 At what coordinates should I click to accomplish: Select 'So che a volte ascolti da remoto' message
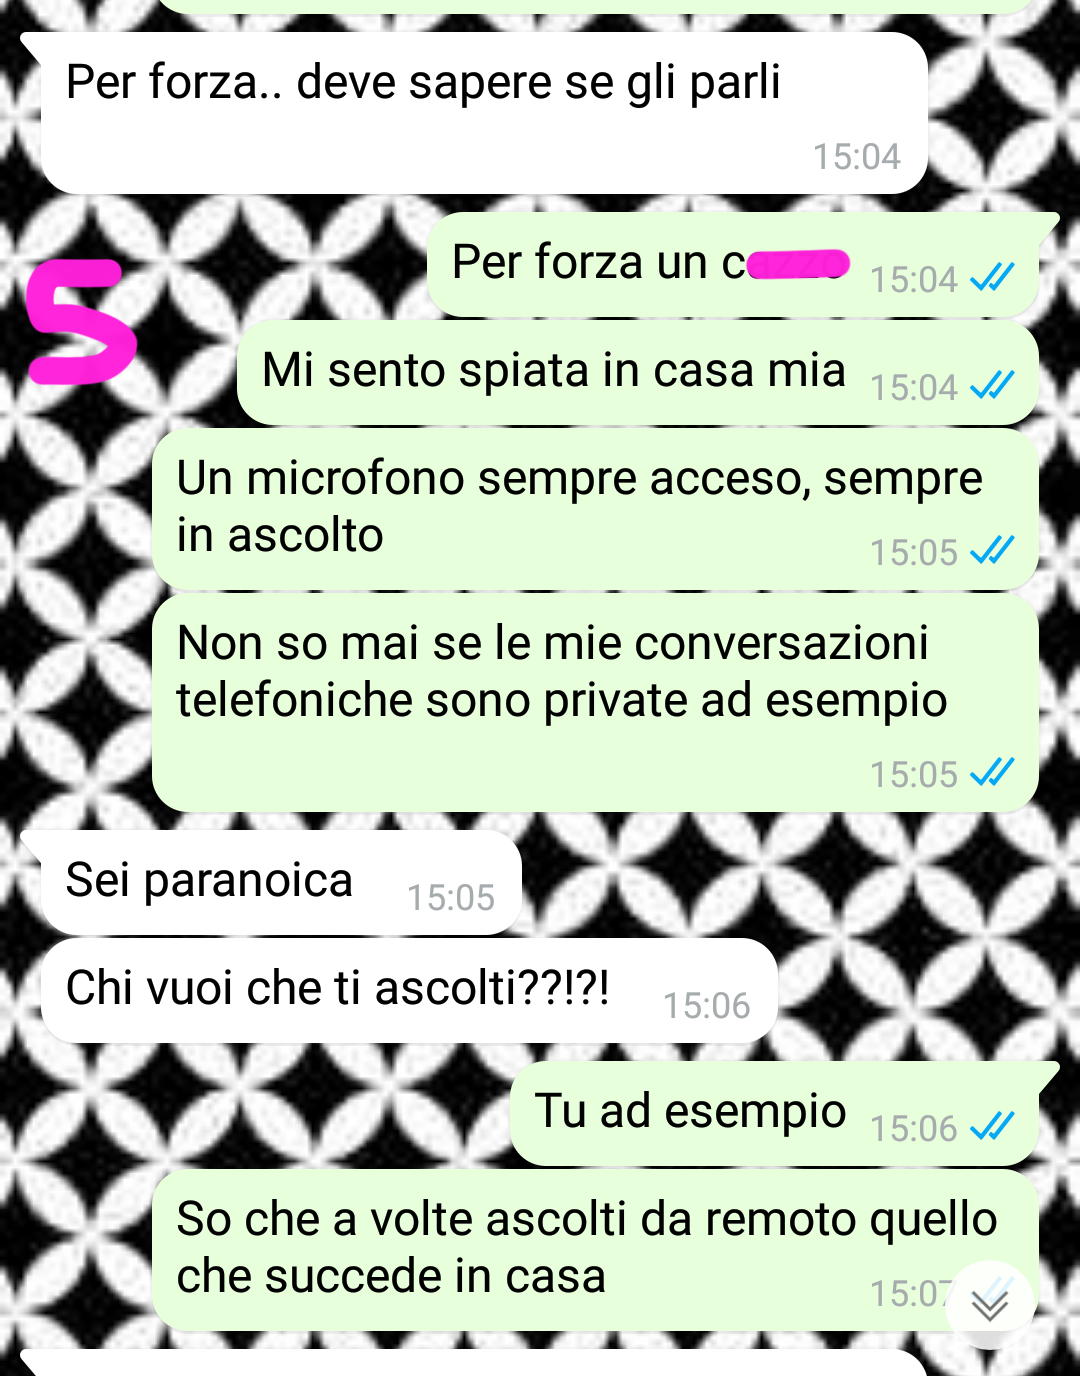[595, 1250]
